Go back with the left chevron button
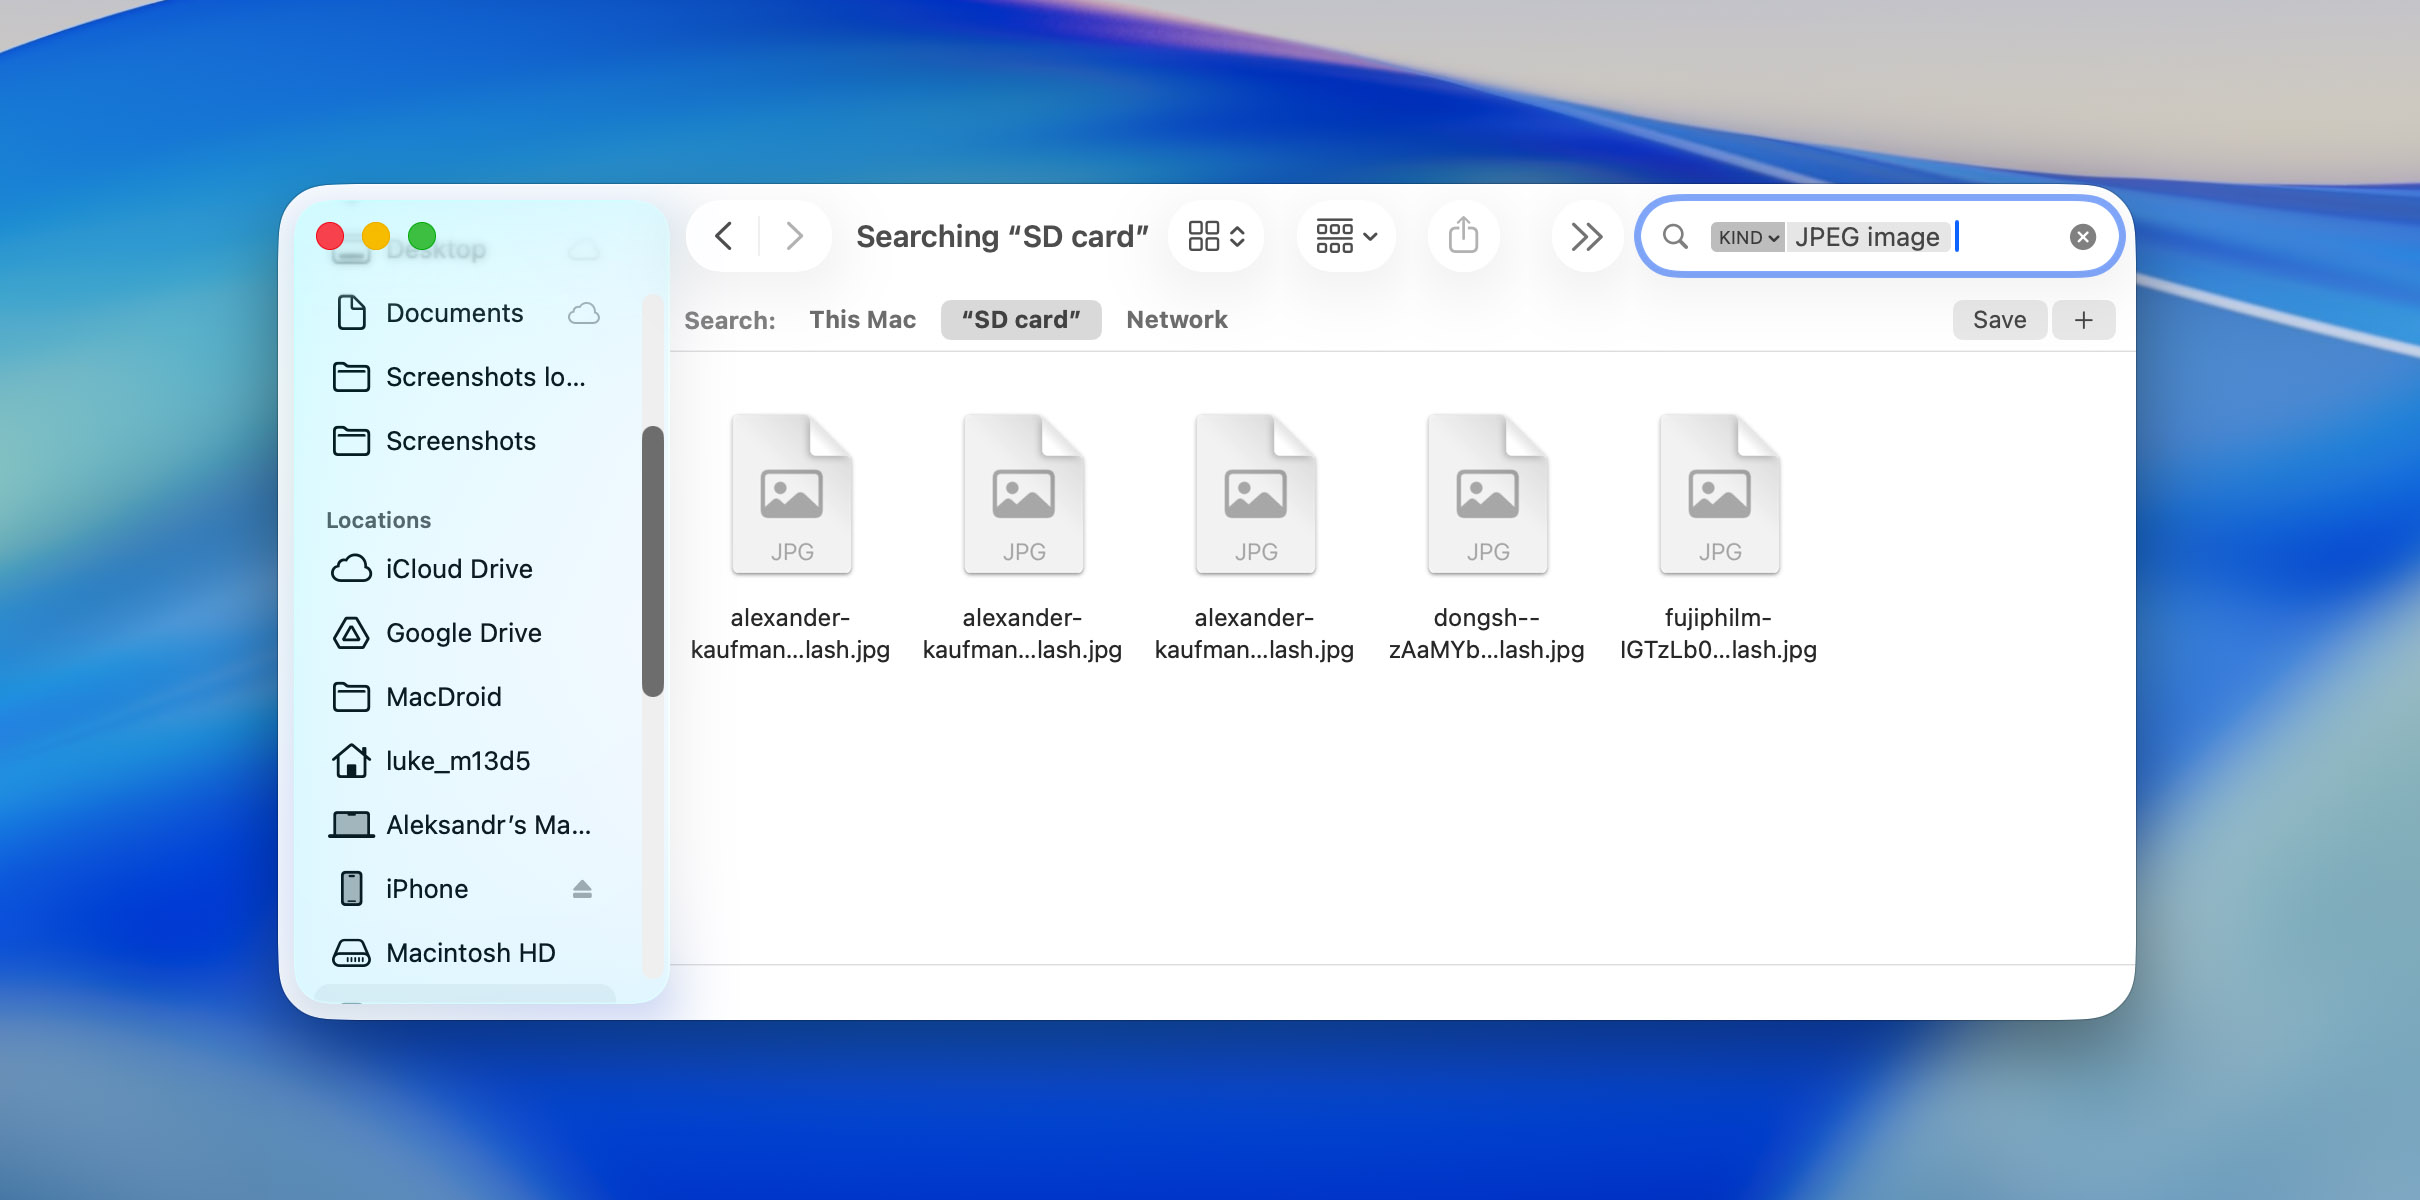The height and width of the screenshot is (1200, 2420). pyautogui.click(x=724, y=237)
